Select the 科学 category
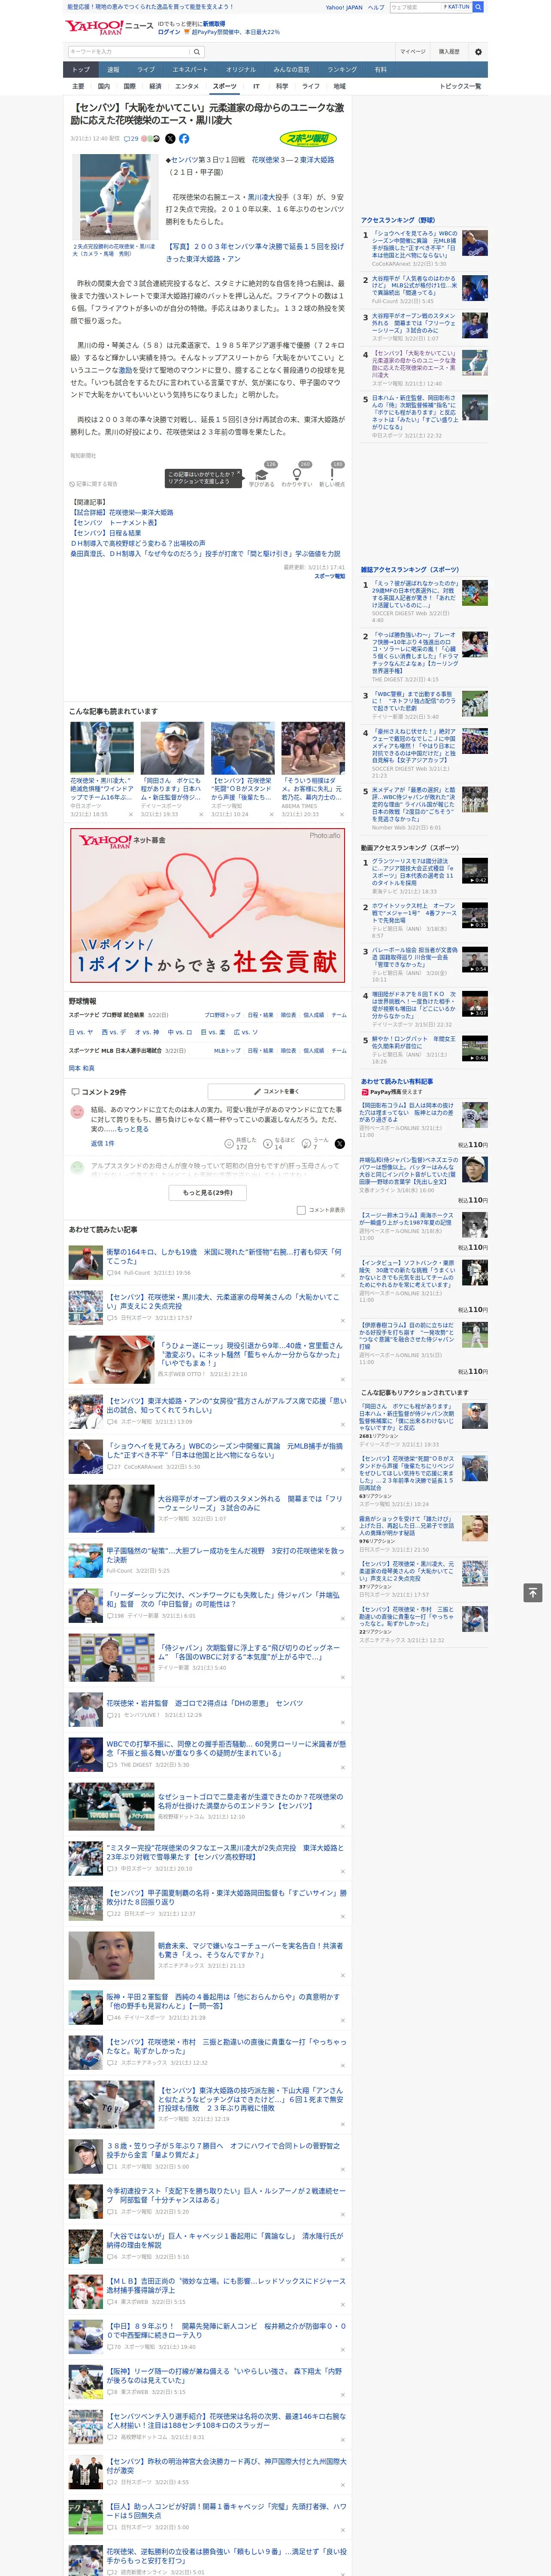The height and width of the screenshot is (2576, 551). click(x=282, y=86)
